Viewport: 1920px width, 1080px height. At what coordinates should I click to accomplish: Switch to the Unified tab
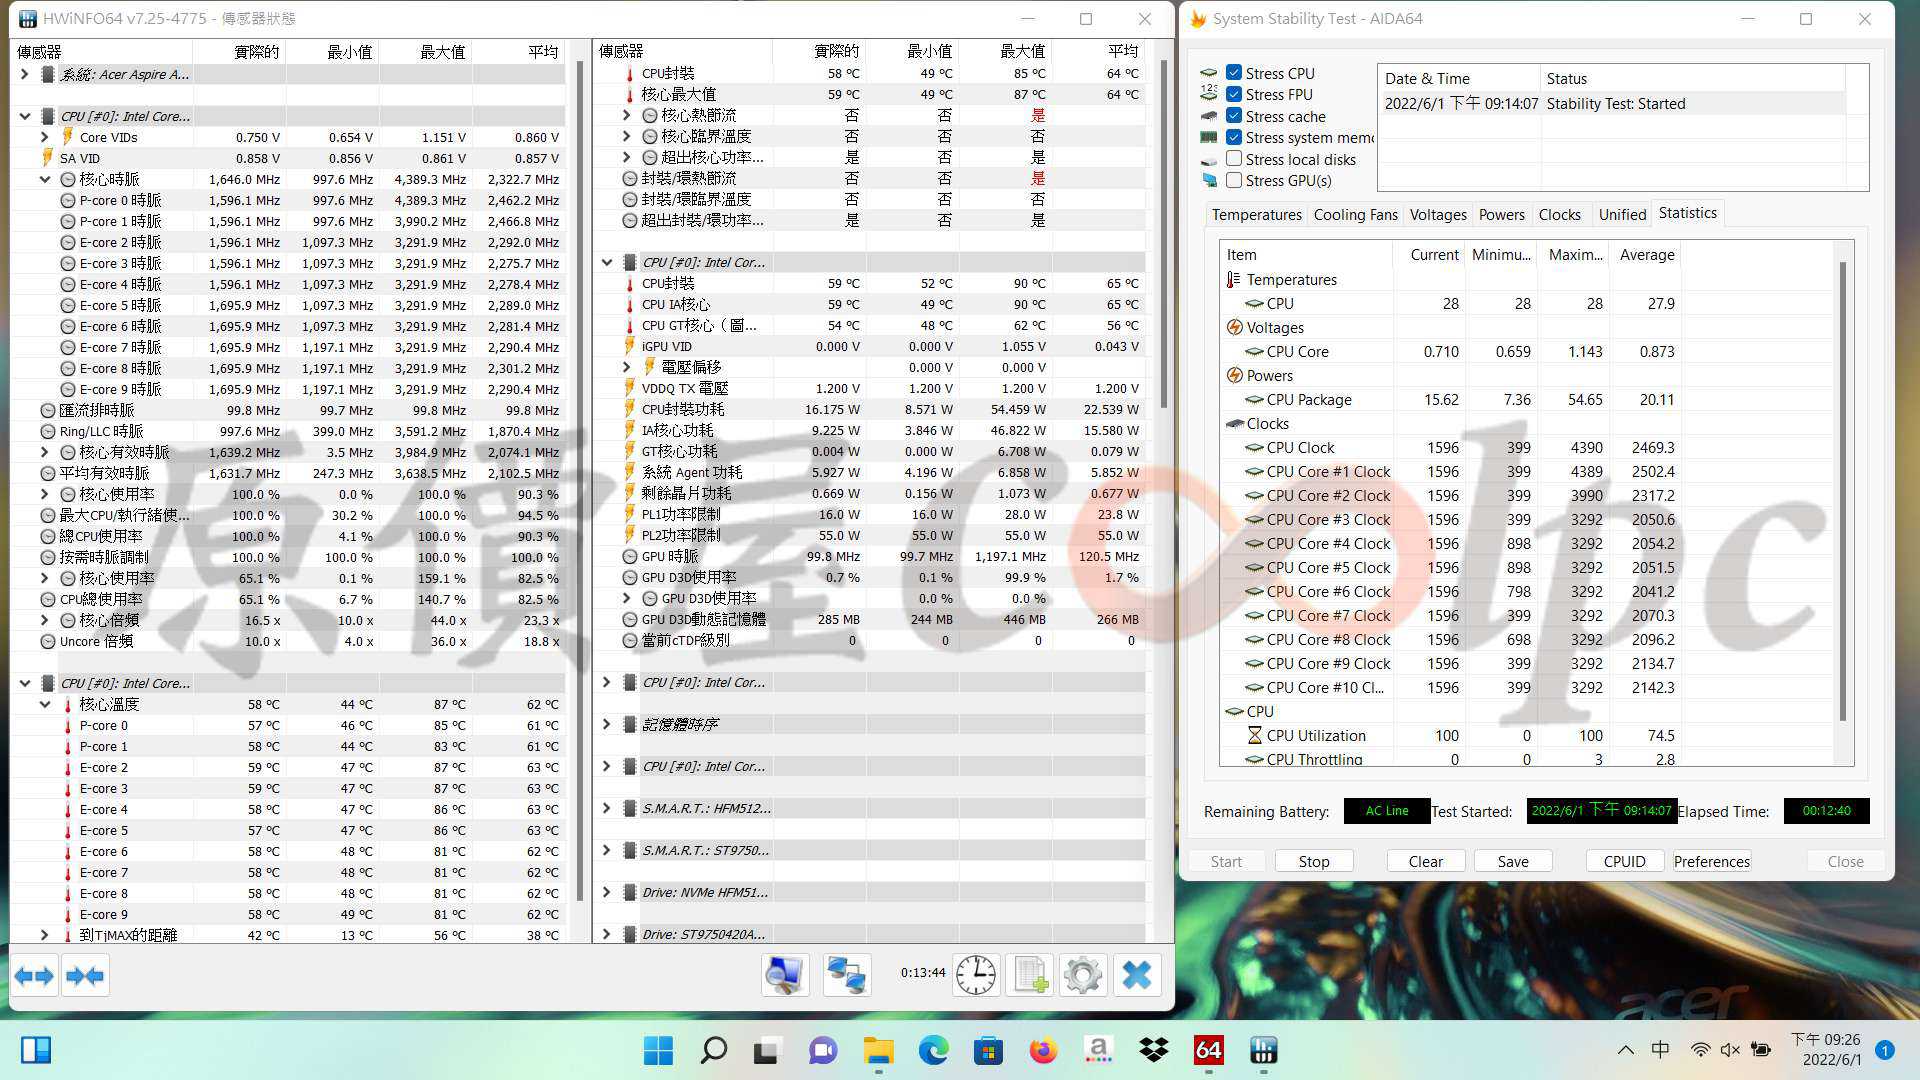click(x=1621, y=214)
